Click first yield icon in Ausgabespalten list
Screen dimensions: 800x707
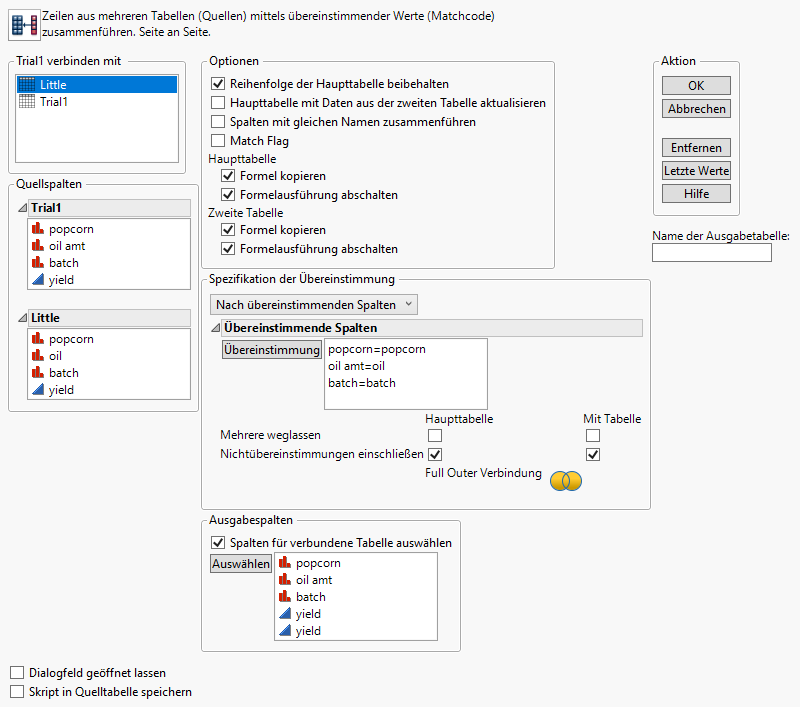(285, 614)
